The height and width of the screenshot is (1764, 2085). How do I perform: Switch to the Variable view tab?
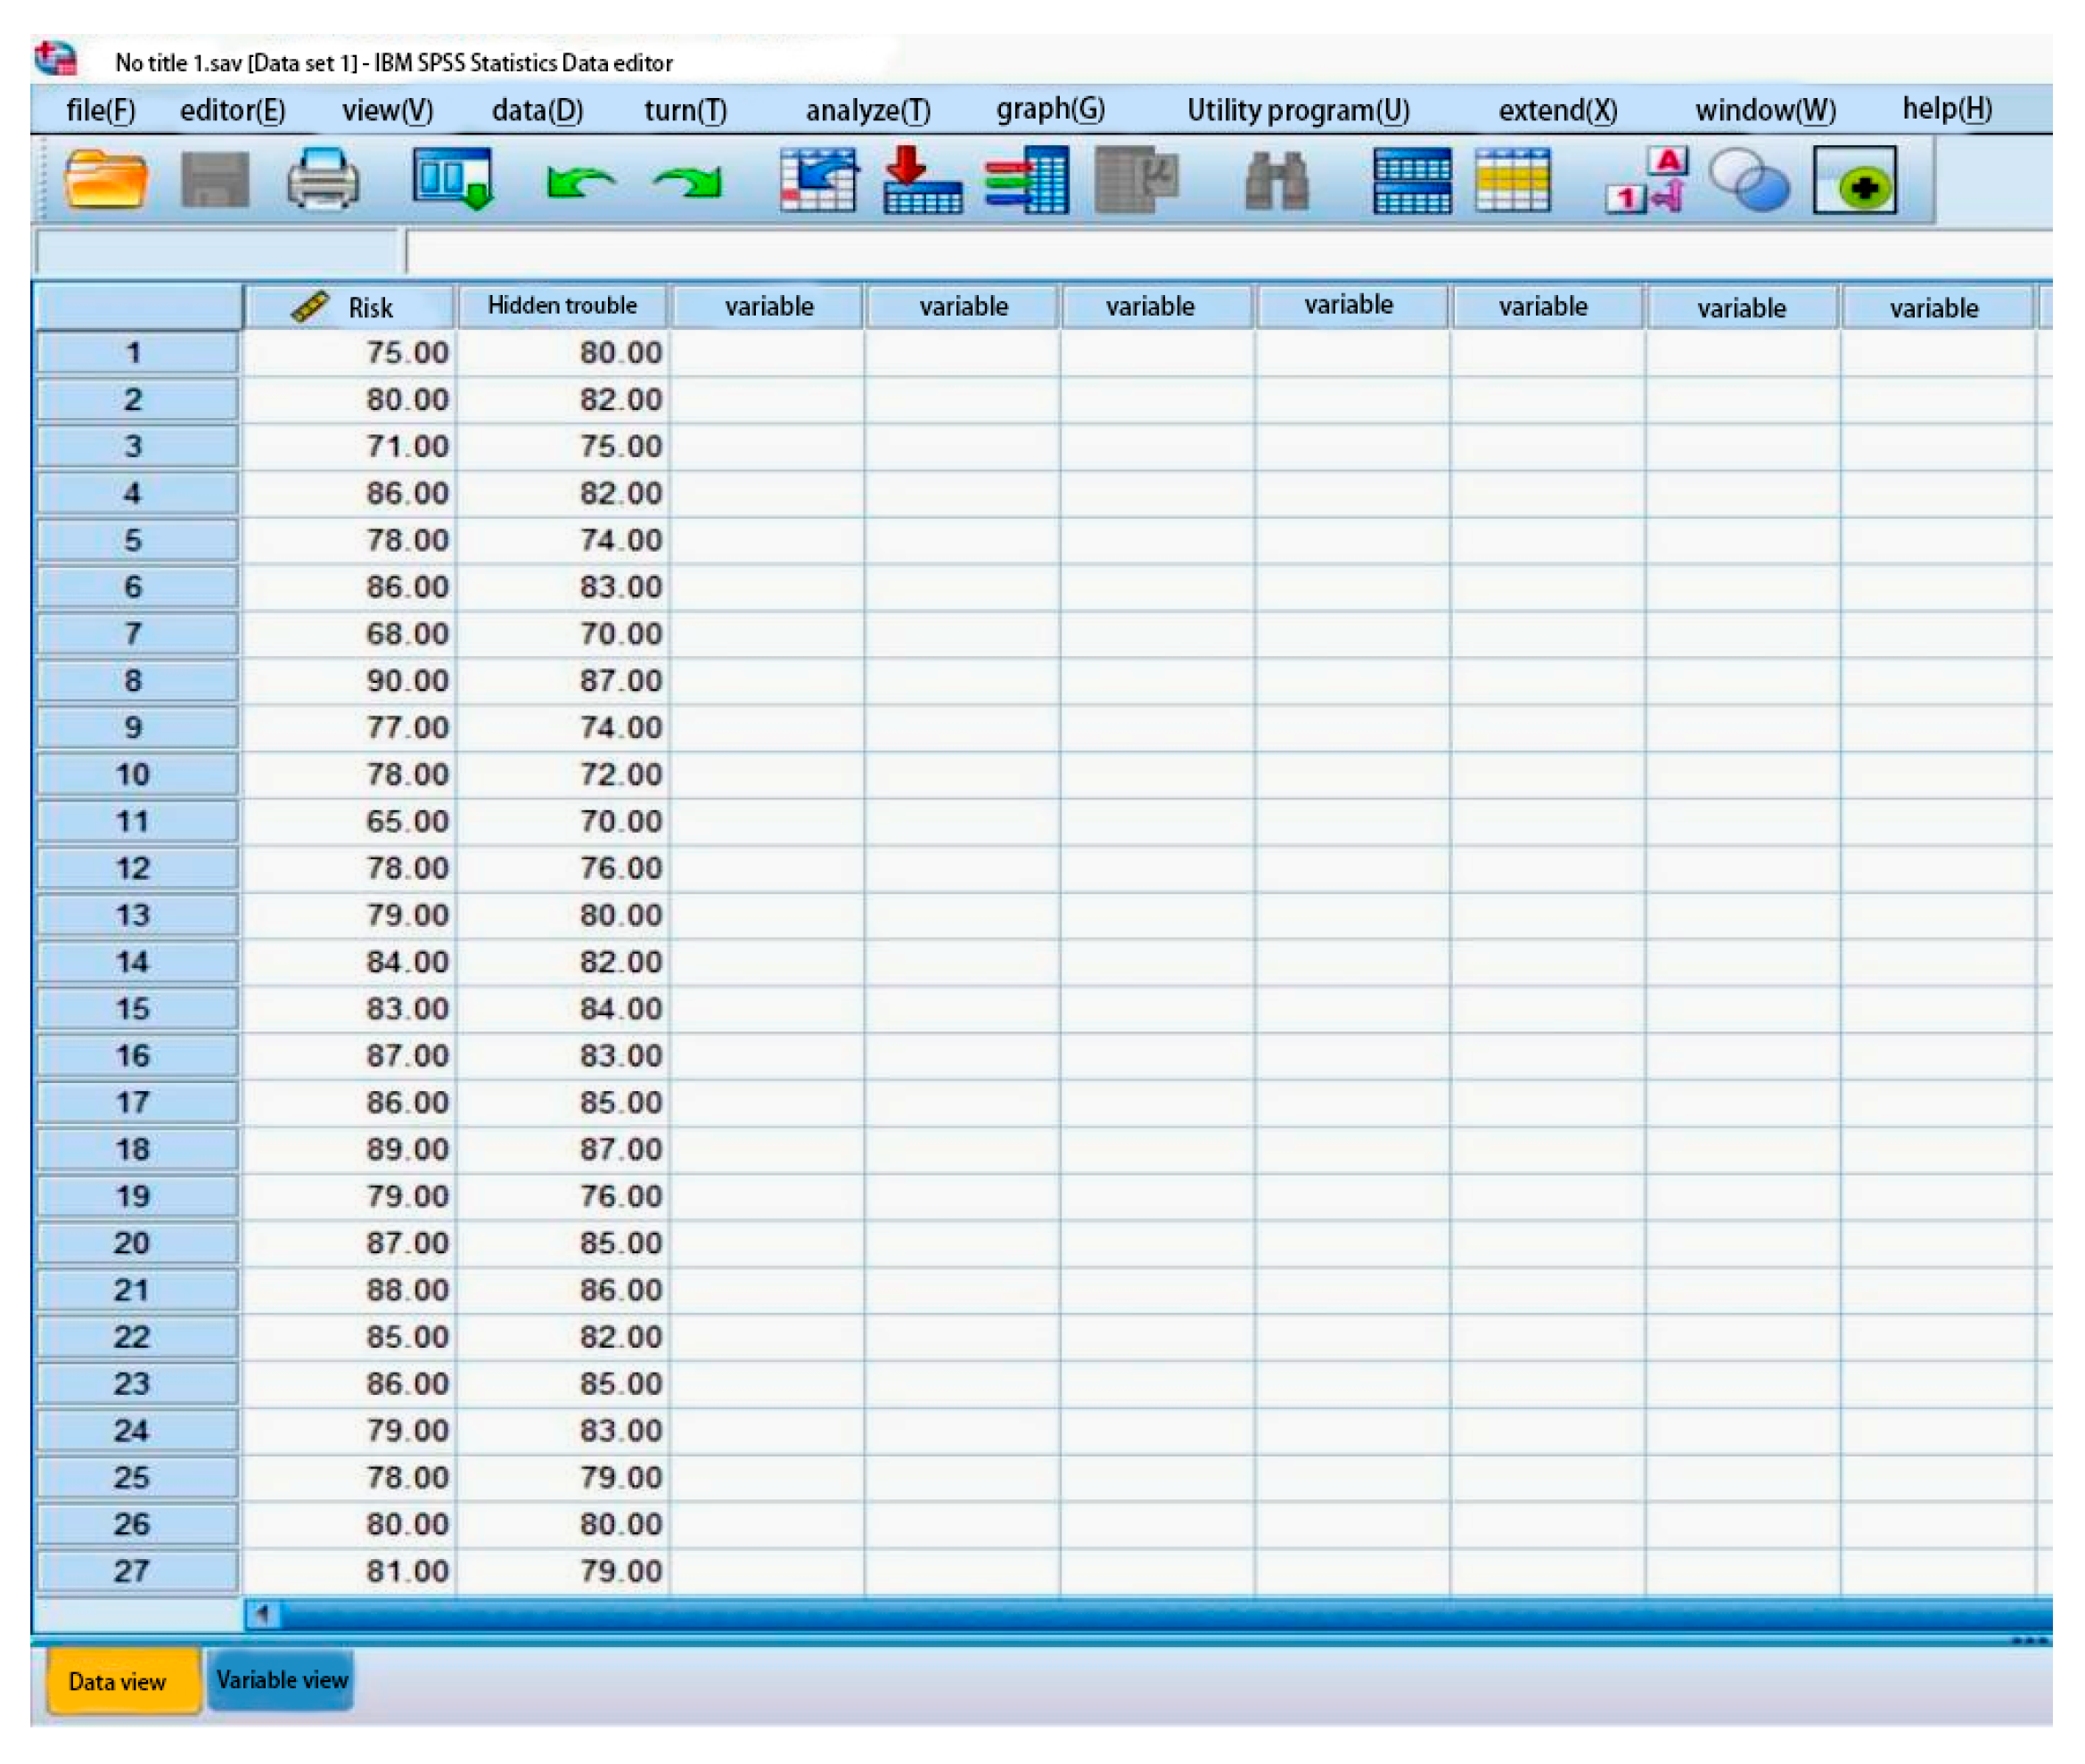[x=282, y=1680]
